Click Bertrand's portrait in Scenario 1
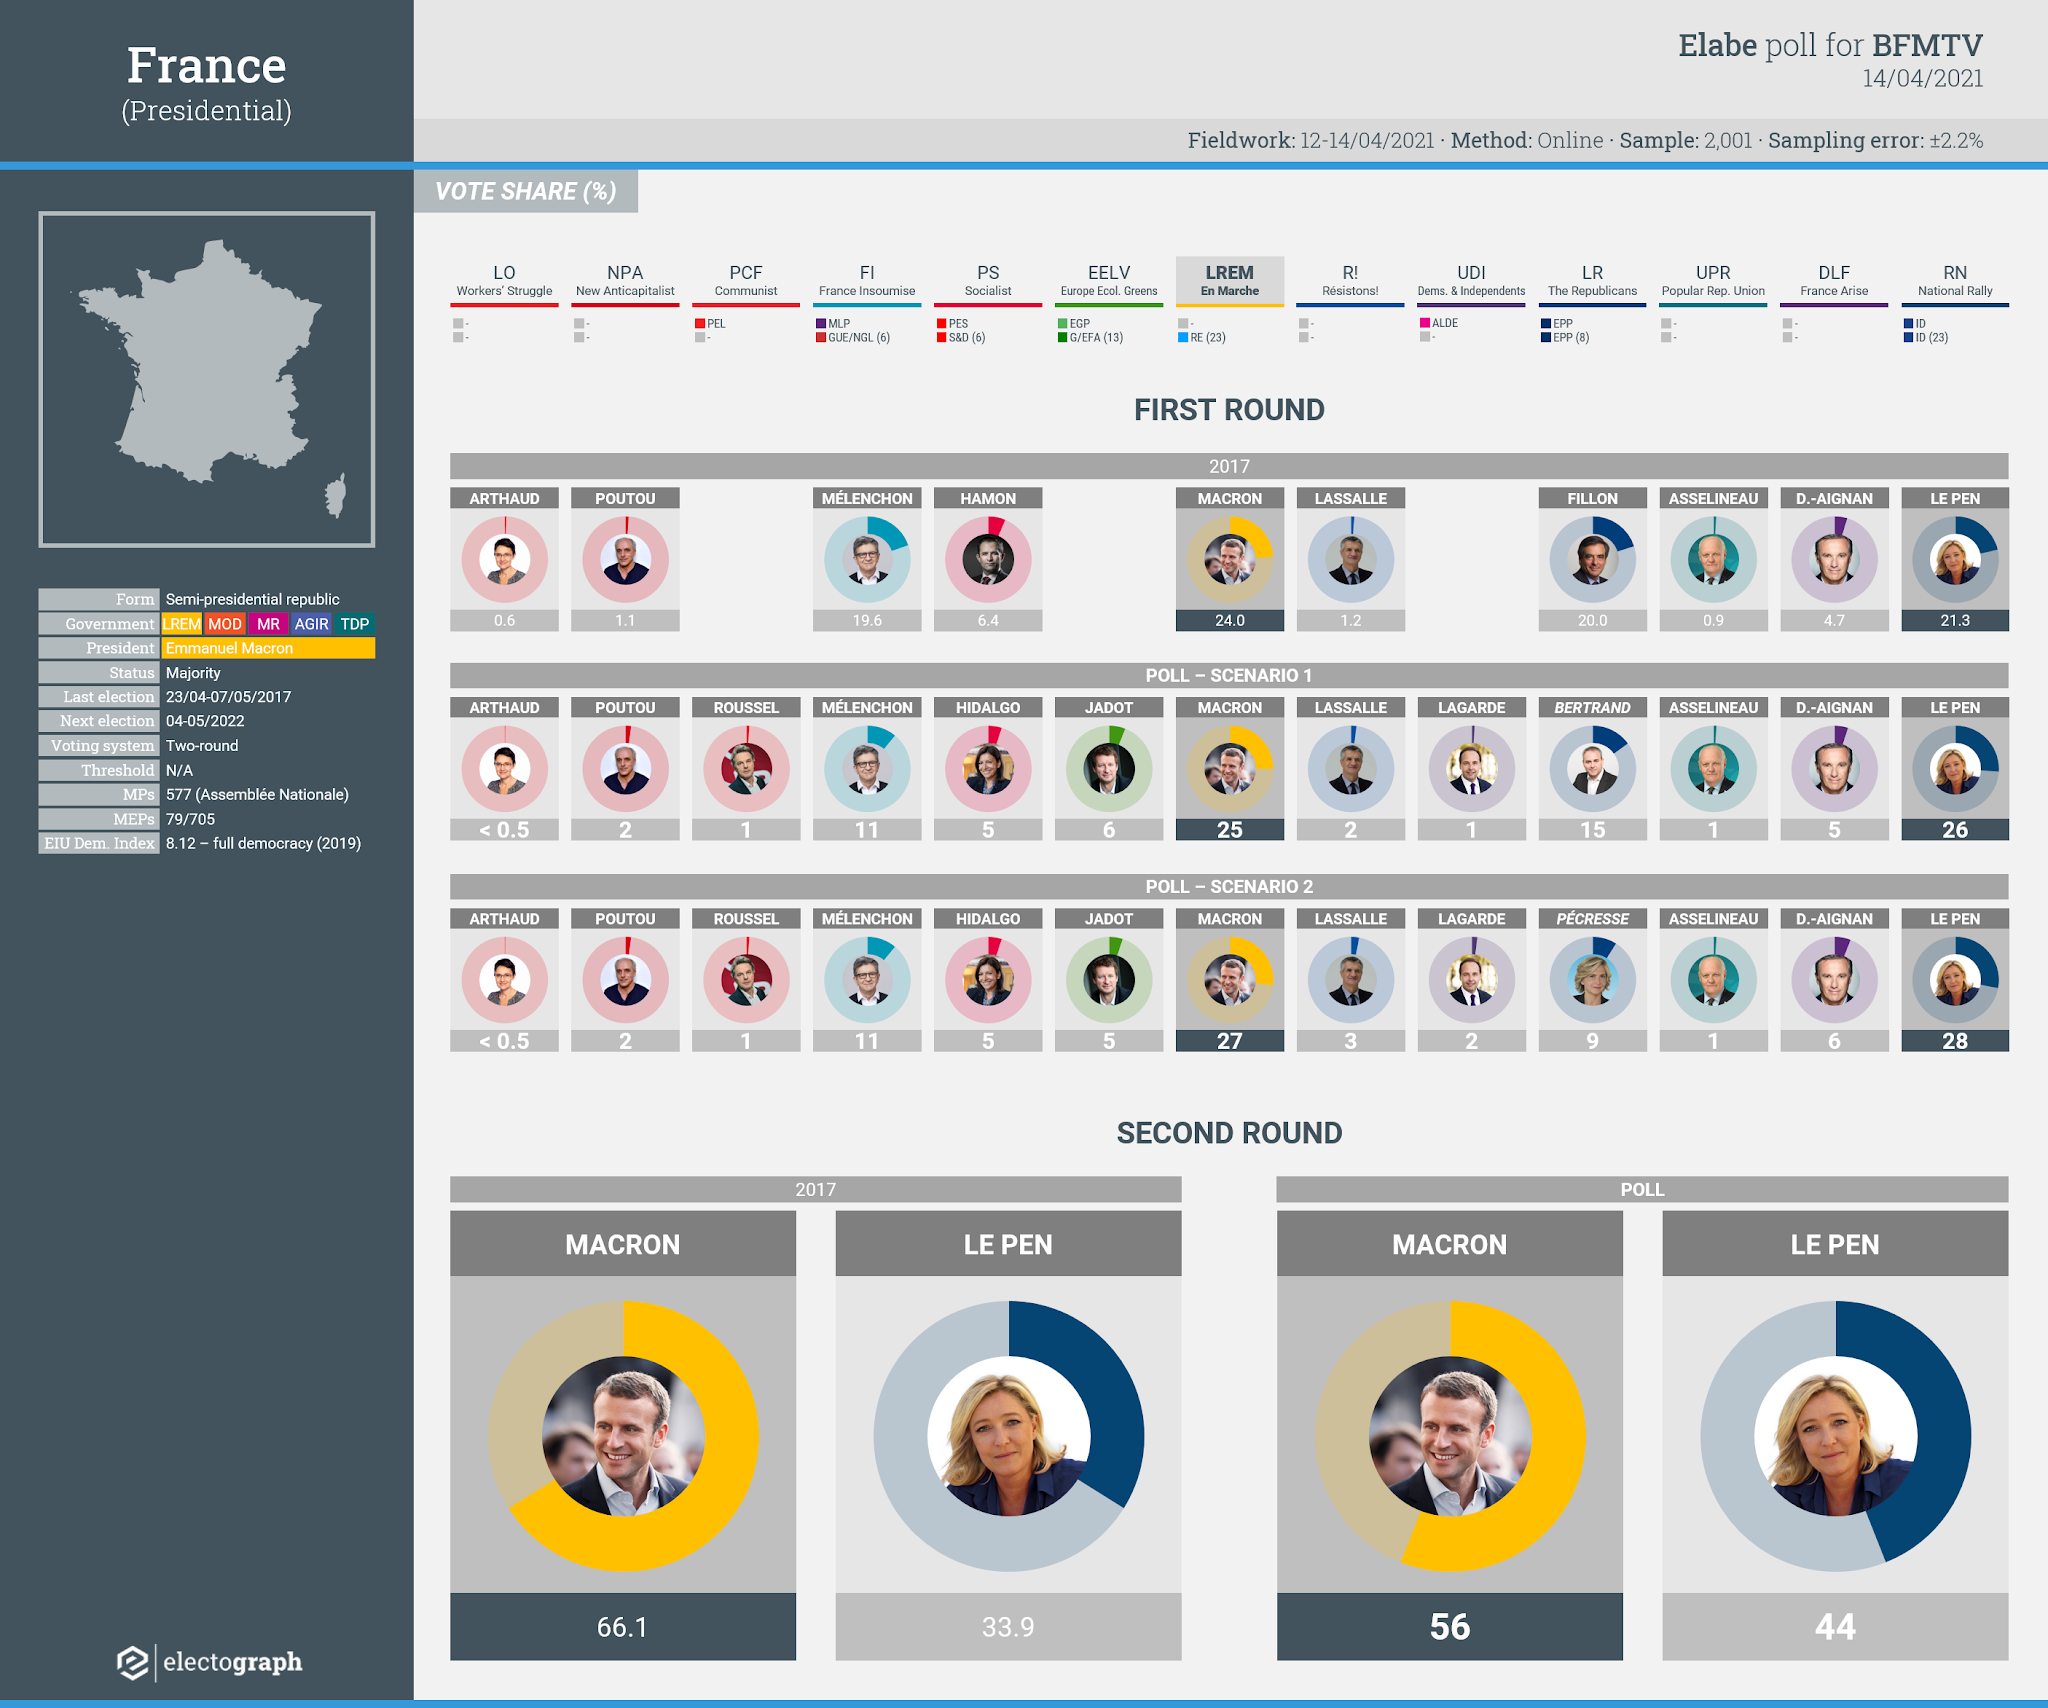The width and height of the screenshot is (2048, 1708). point(1592,769)
